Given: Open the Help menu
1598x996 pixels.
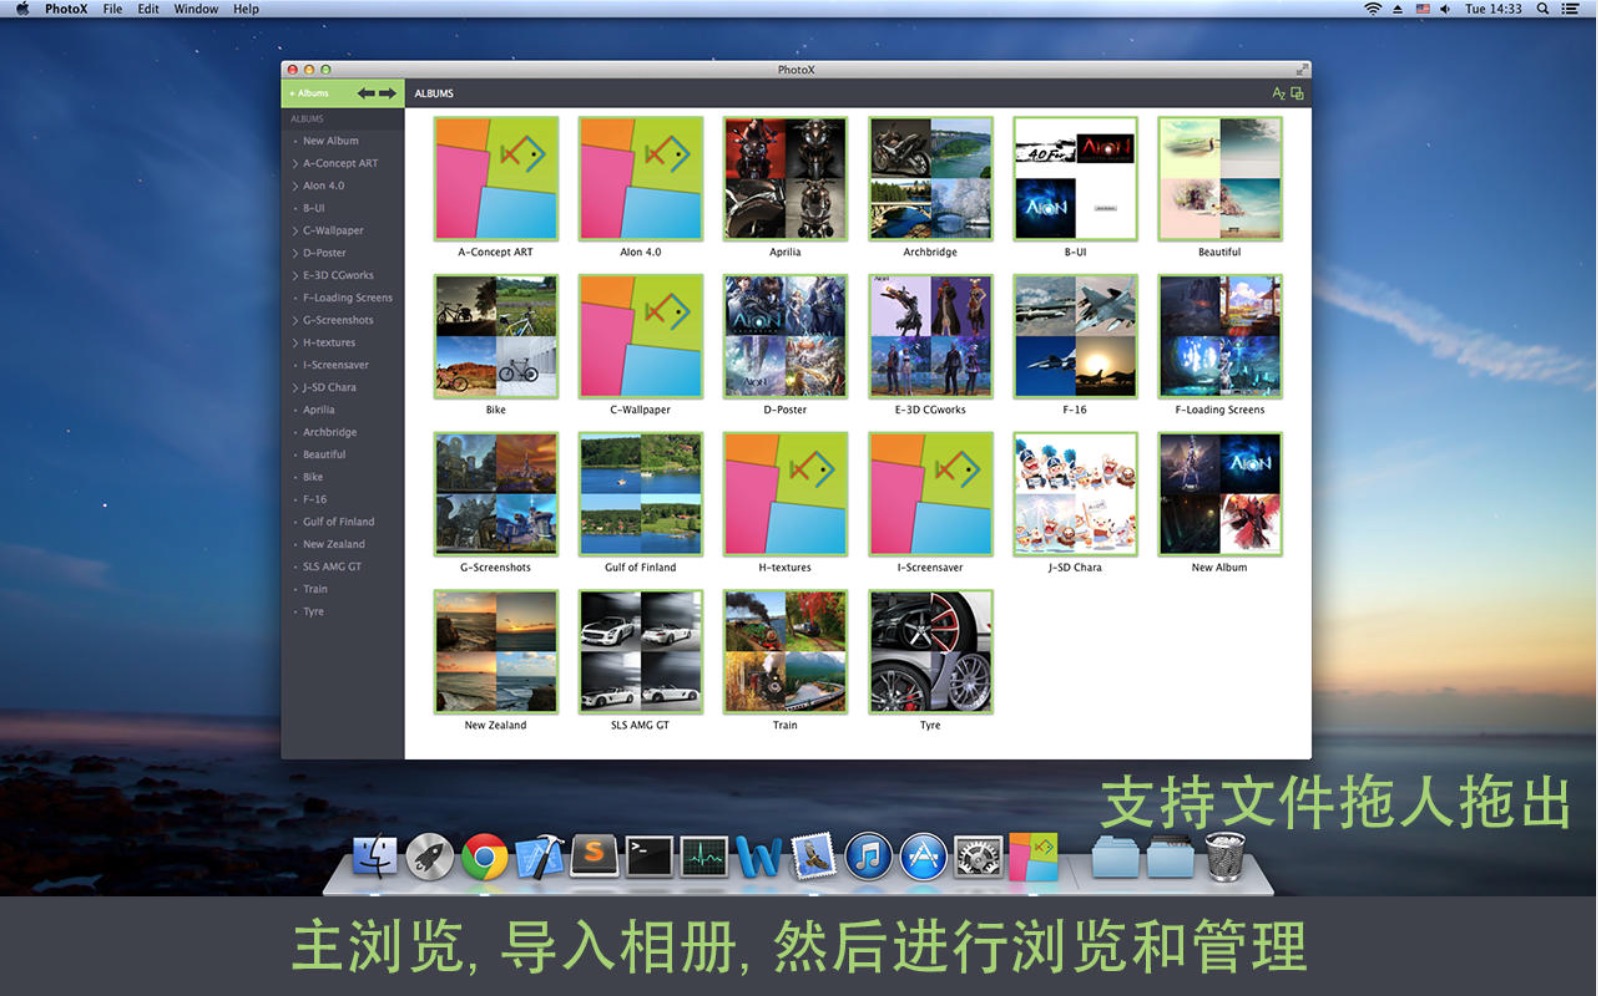Looking at the screenshot, I should click(x=246, y=9).
